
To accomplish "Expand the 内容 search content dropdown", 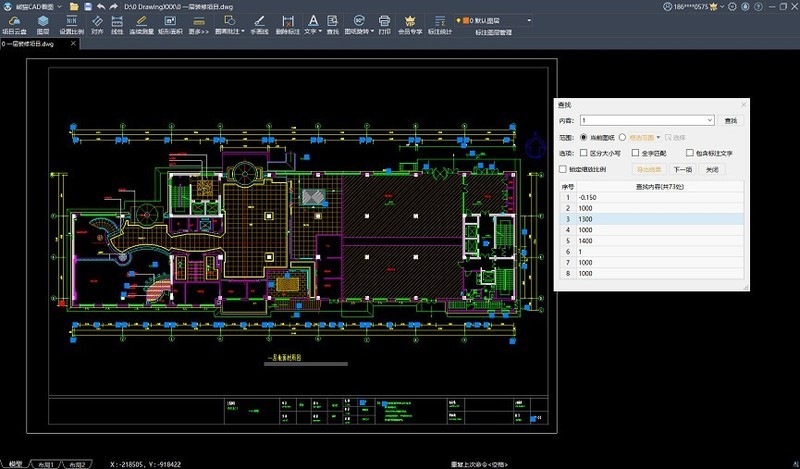I will tap(708, 120).
